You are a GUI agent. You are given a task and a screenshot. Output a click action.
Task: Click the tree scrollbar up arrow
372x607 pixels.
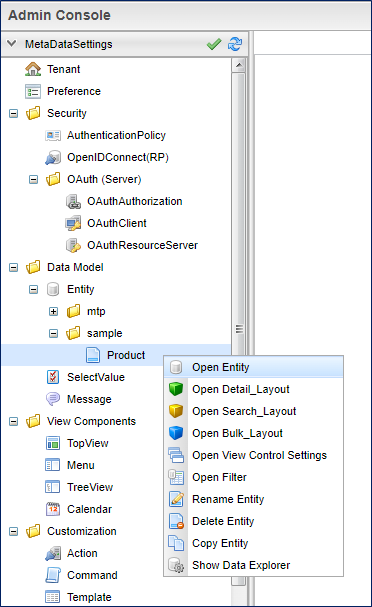coord(239,65)
